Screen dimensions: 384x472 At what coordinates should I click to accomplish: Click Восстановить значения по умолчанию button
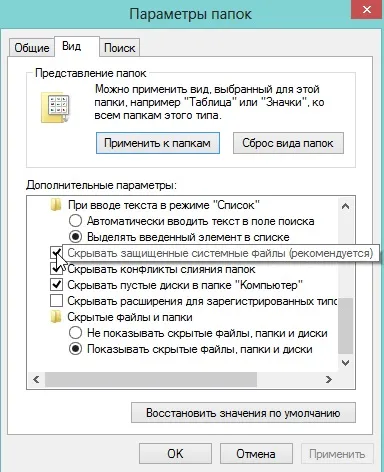(243, 413)
